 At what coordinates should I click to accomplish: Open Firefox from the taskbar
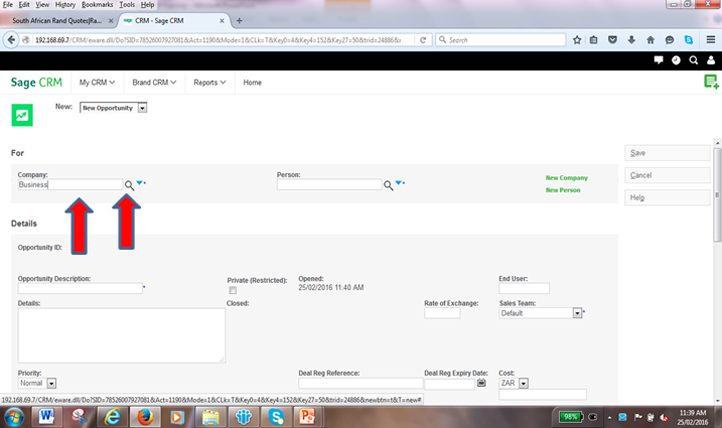point(145,417)
